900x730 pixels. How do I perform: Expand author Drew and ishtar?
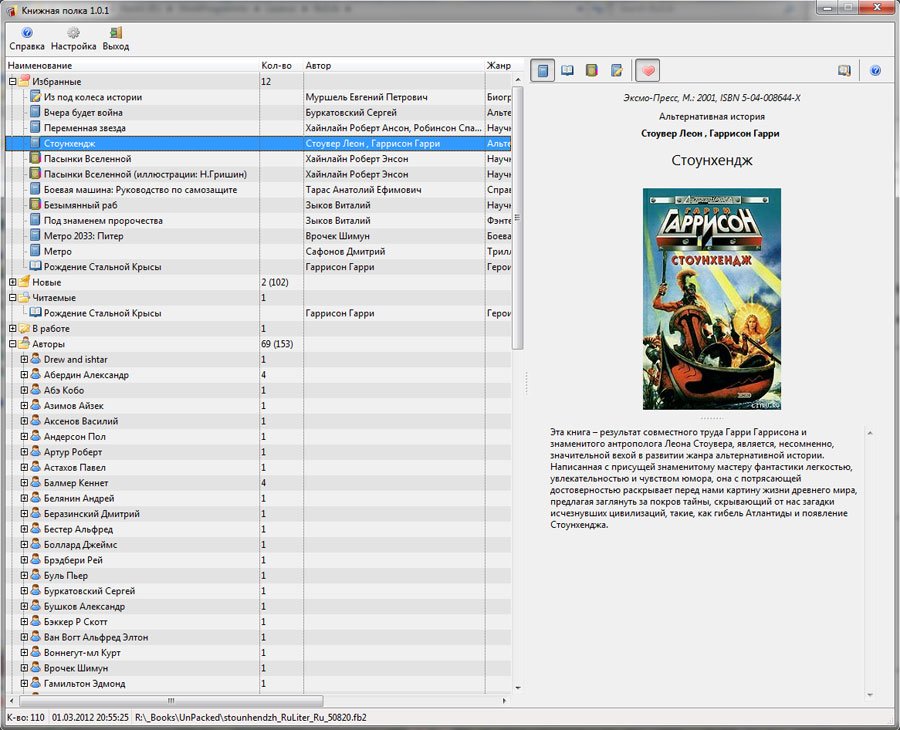(x=24, y=359)
